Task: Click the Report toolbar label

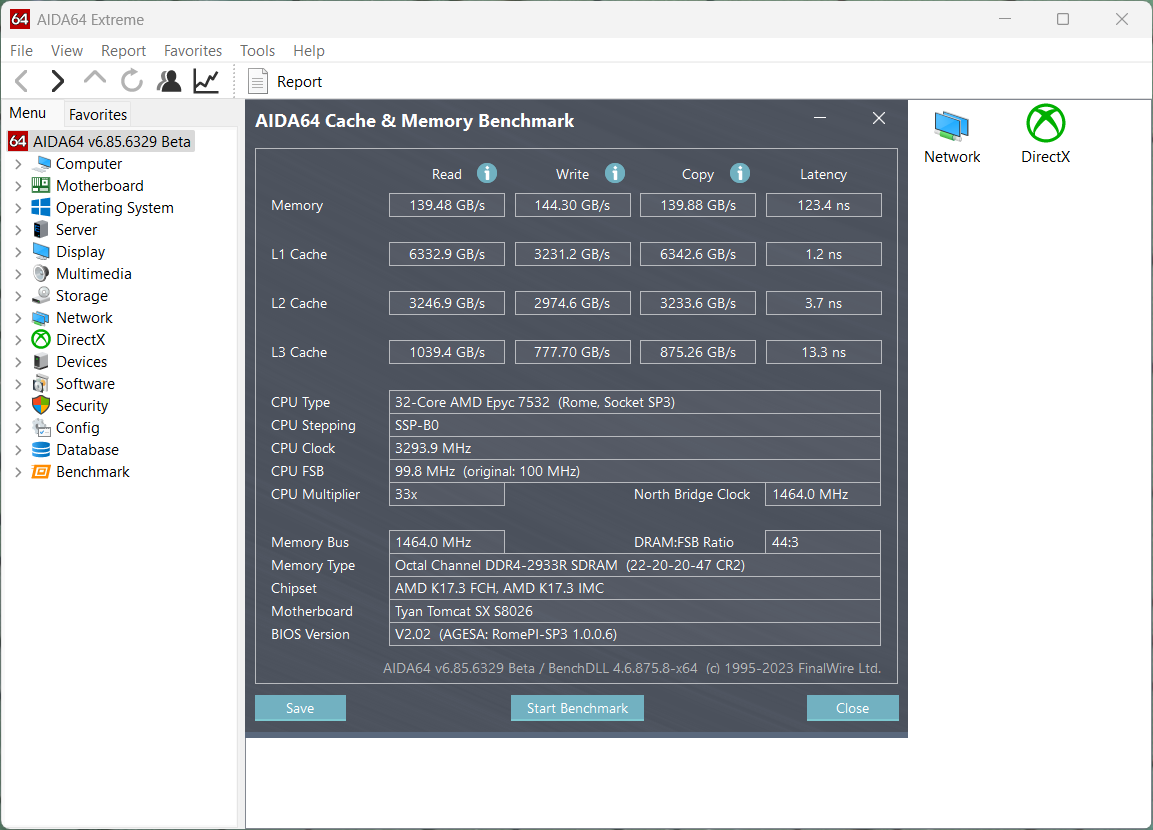Action: pos(299,82)
